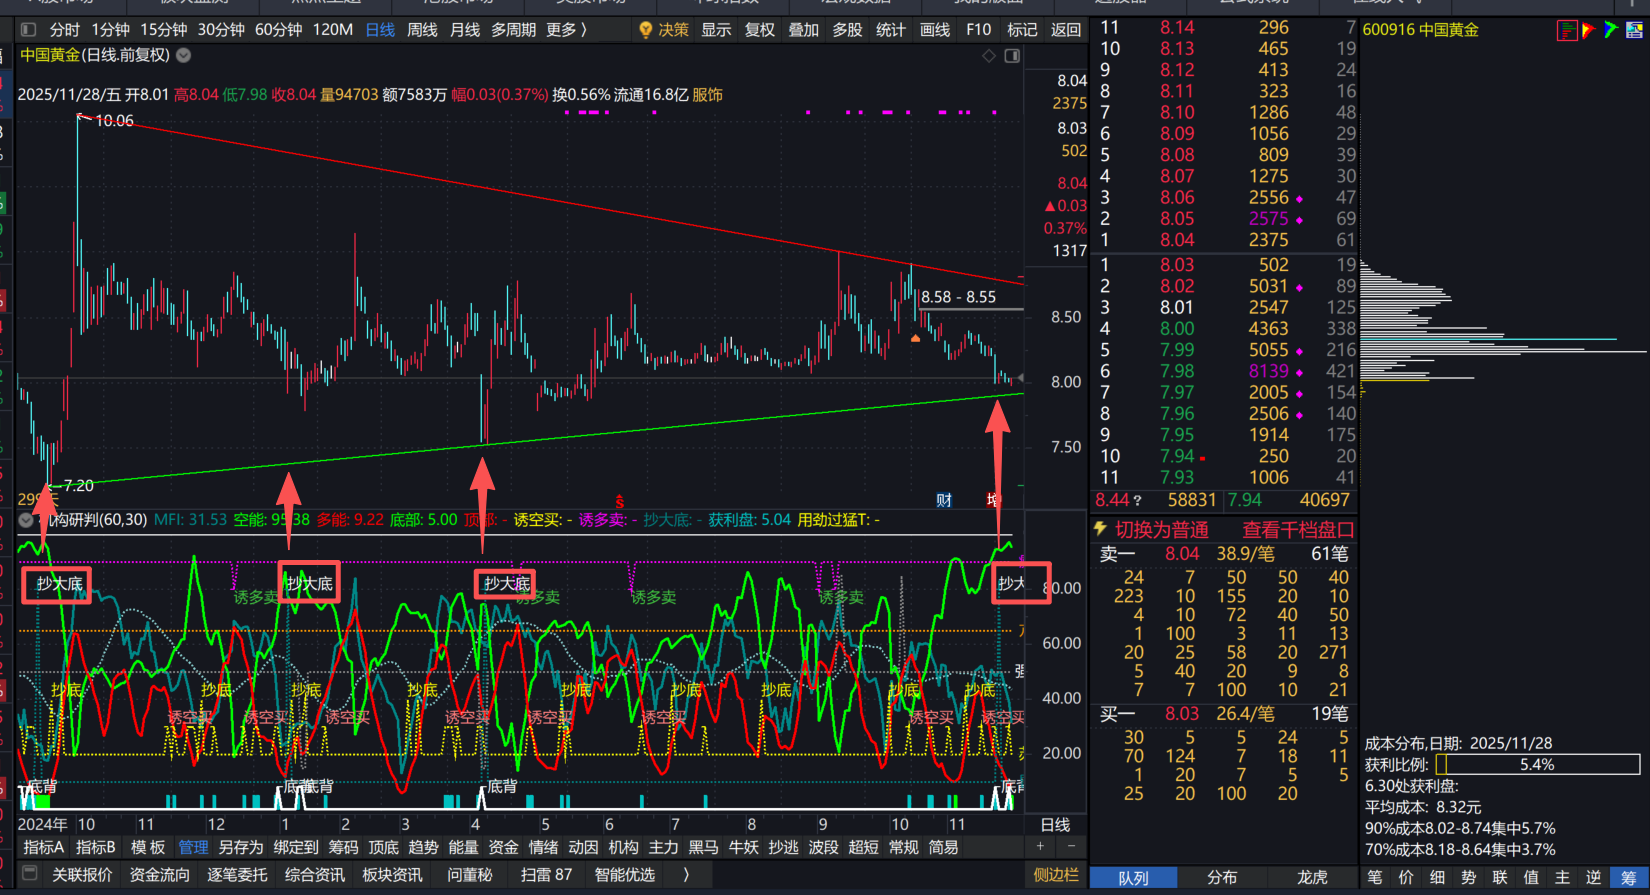This screenshot has height=895, width=1650.
Task: Click the F10 company info button
Action: pyautogui.click(x=979, y=30)
